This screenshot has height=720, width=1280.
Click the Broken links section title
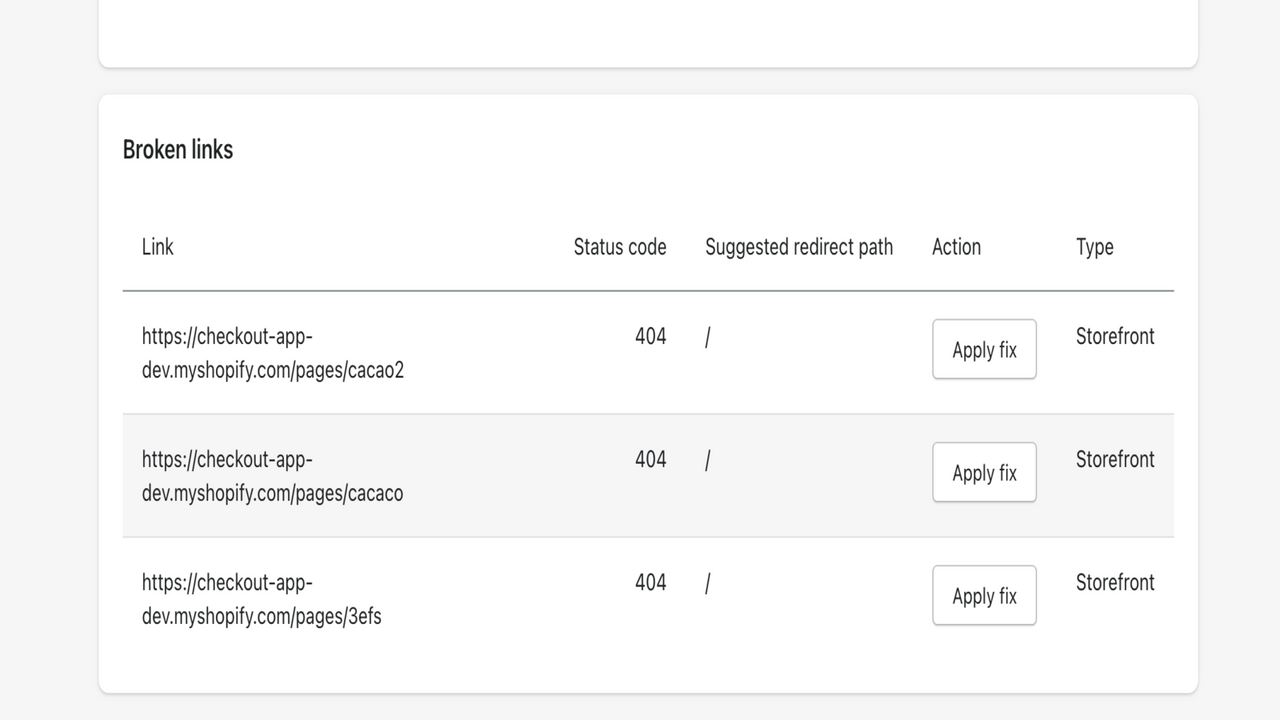click(x=177, y=149)
